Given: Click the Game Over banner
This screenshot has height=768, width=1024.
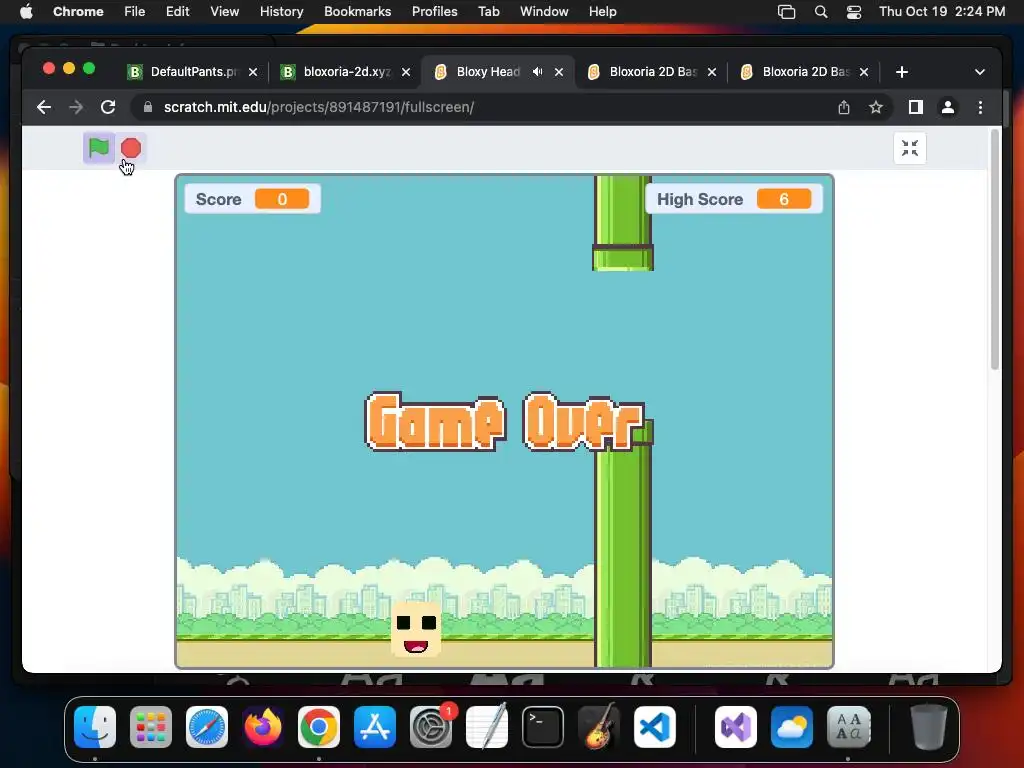Looking at the screenshot, I should click(505, 422).
